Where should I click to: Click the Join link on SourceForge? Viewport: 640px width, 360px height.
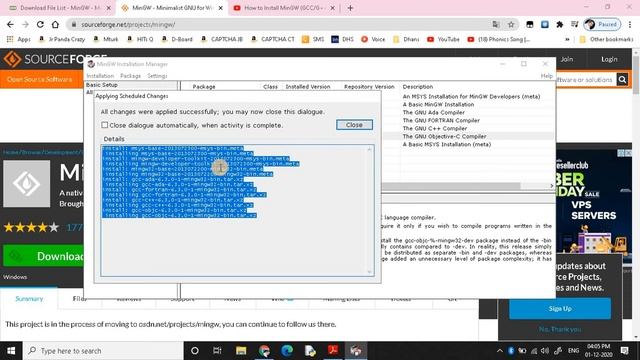[x=567, y=59]
